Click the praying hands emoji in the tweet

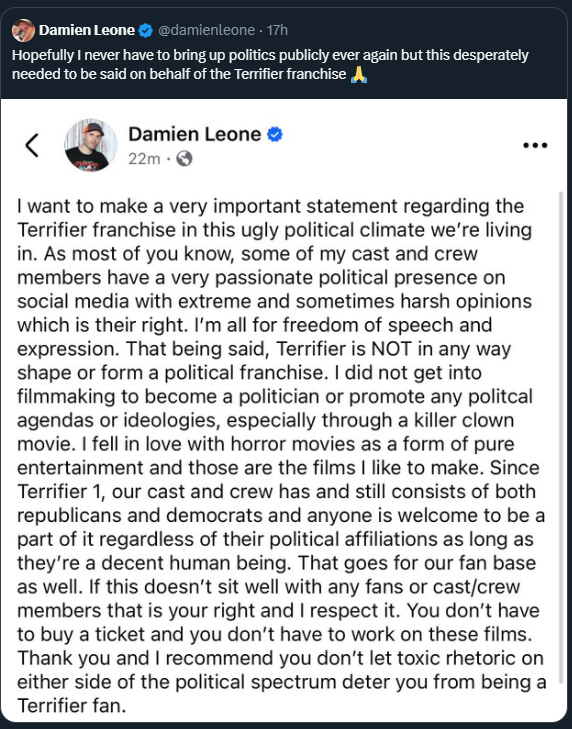click(359, 74)
